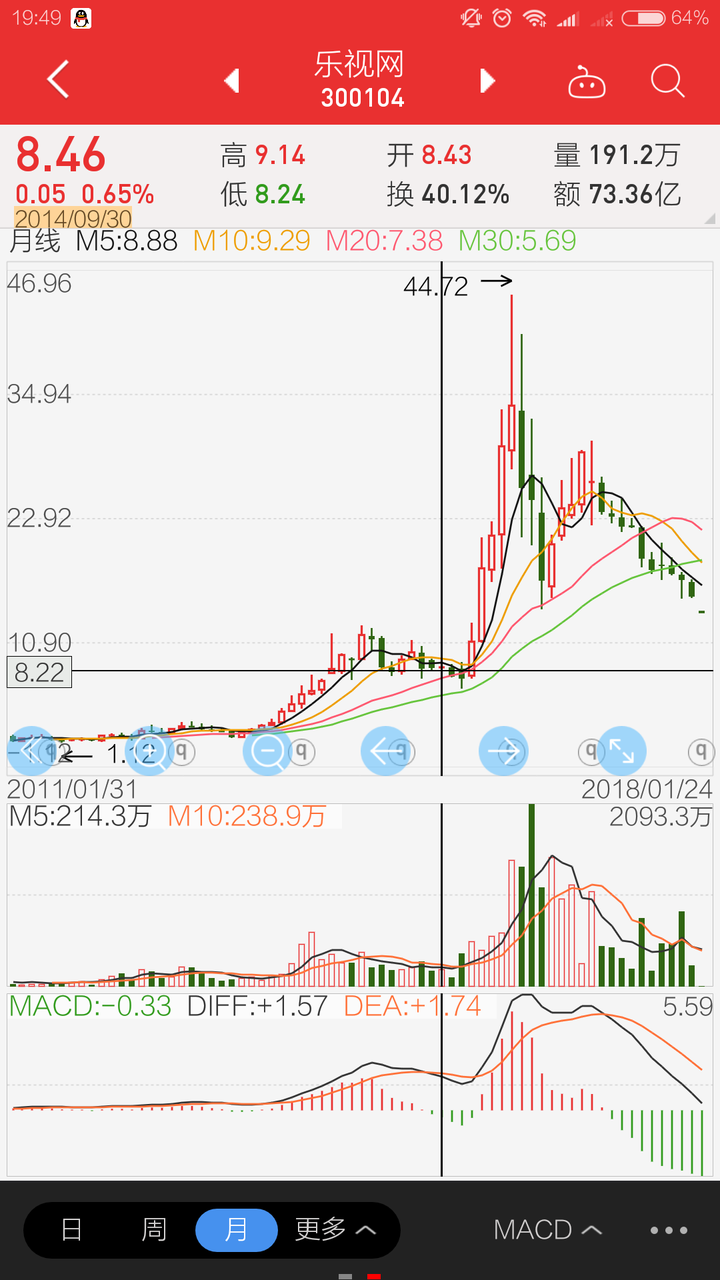
Task: Tap 额 73.36亿 amount value
Action: point(617,194)
